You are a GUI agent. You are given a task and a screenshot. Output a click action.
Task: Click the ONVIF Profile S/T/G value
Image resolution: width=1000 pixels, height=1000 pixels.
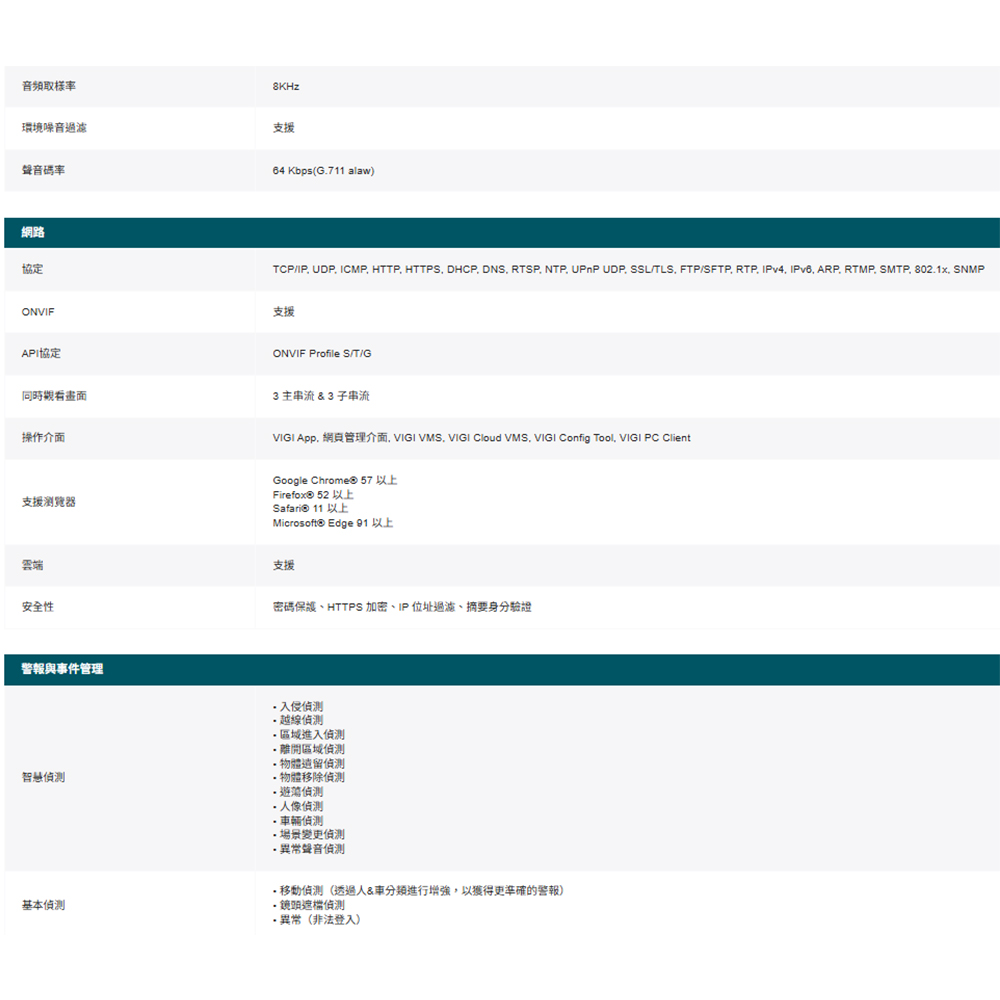coord(322,354)
